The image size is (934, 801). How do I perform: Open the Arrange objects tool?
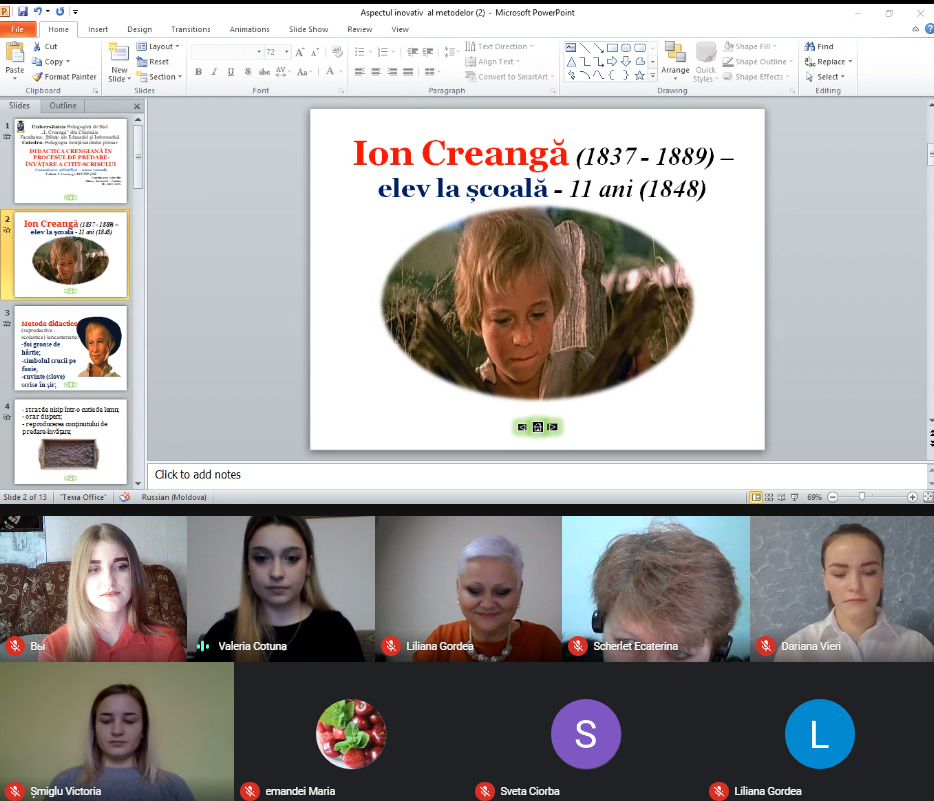point(675,60)
